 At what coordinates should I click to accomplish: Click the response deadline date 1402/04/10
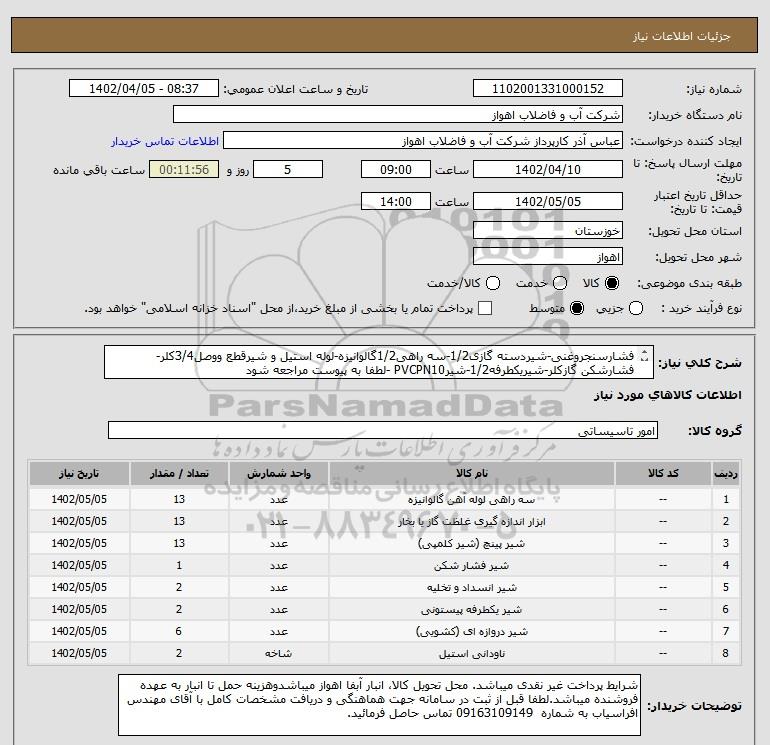[x=548, y=169]
